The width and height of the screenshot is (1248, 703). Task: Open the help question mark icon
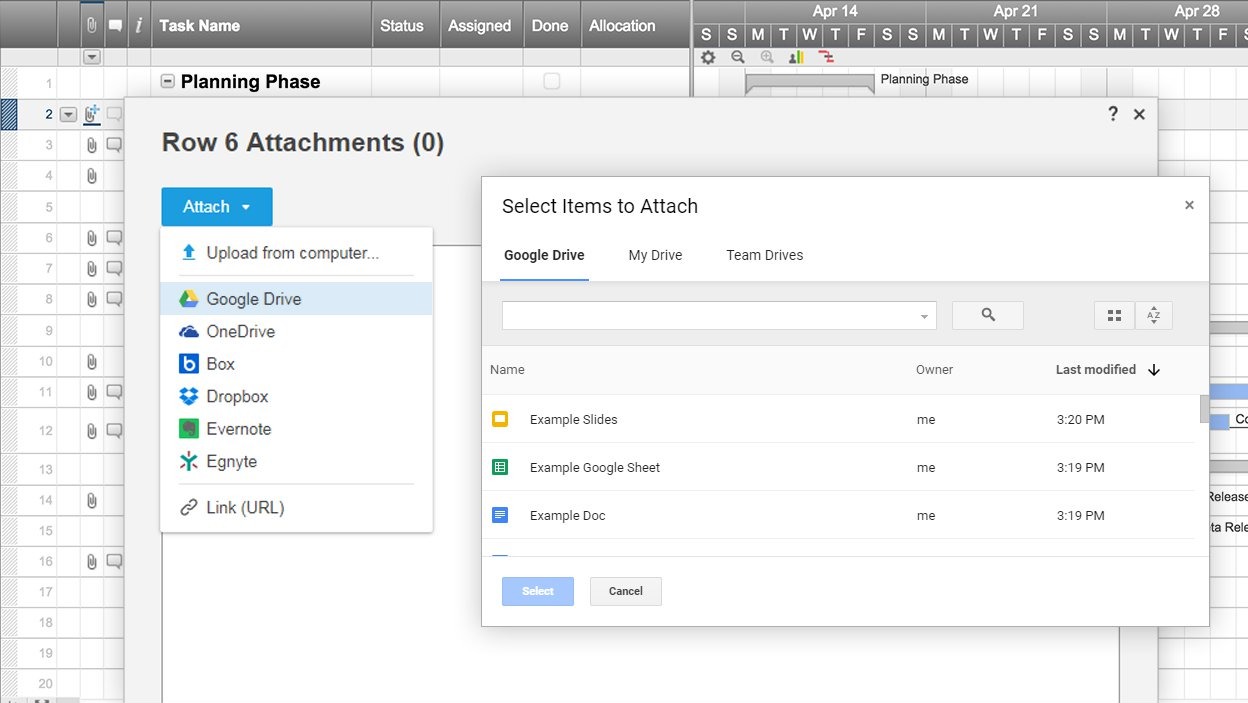(1113, 114)
